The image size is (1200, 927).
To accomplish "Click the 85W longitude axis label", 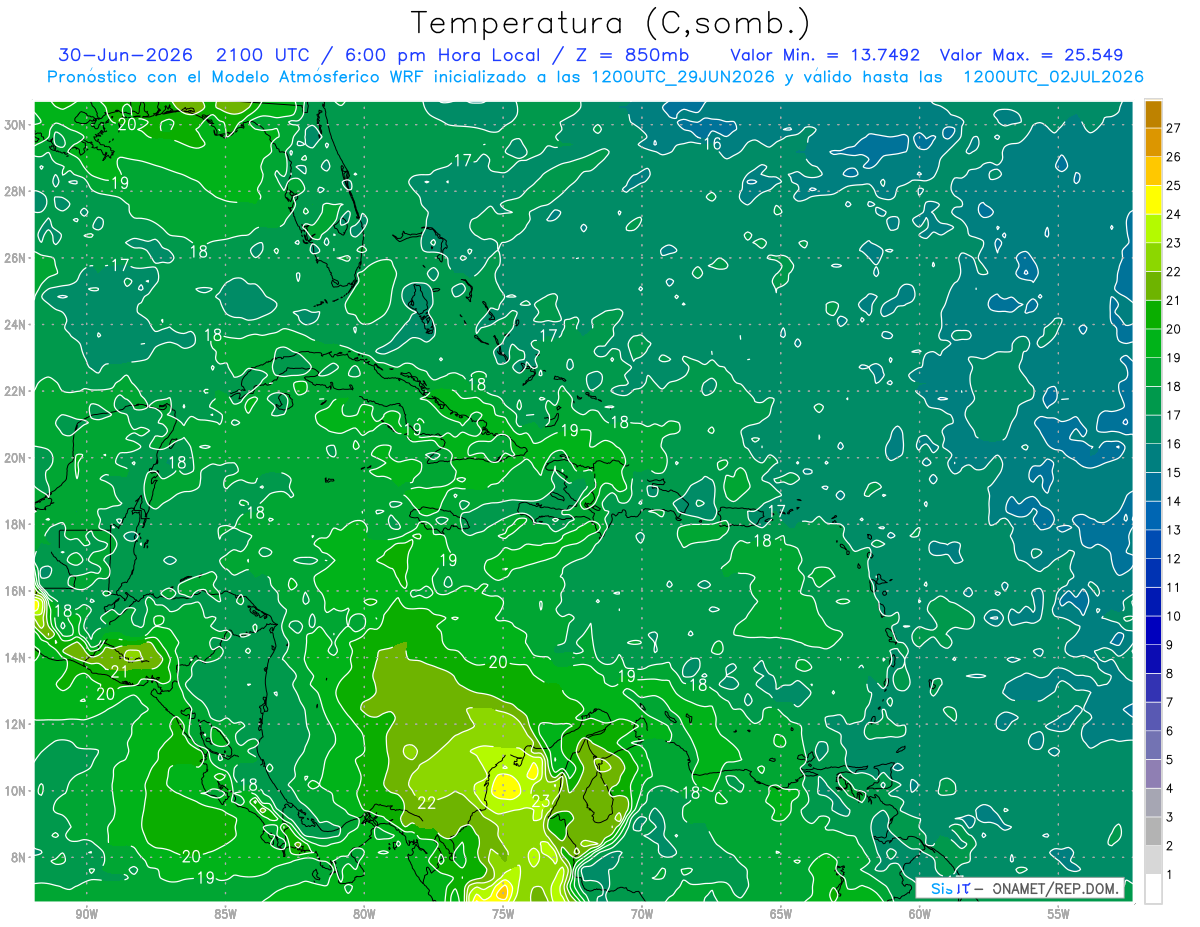I will 225,914.
